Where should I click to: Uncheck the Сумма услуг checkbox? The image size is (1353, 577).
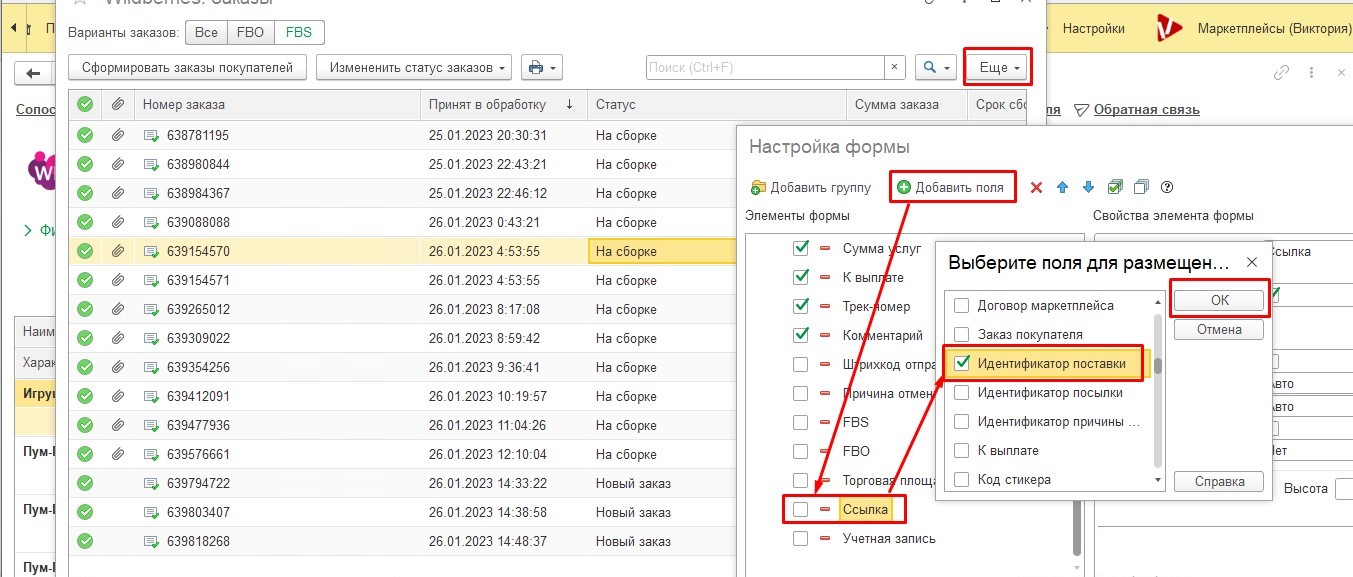tap(800, 248)
